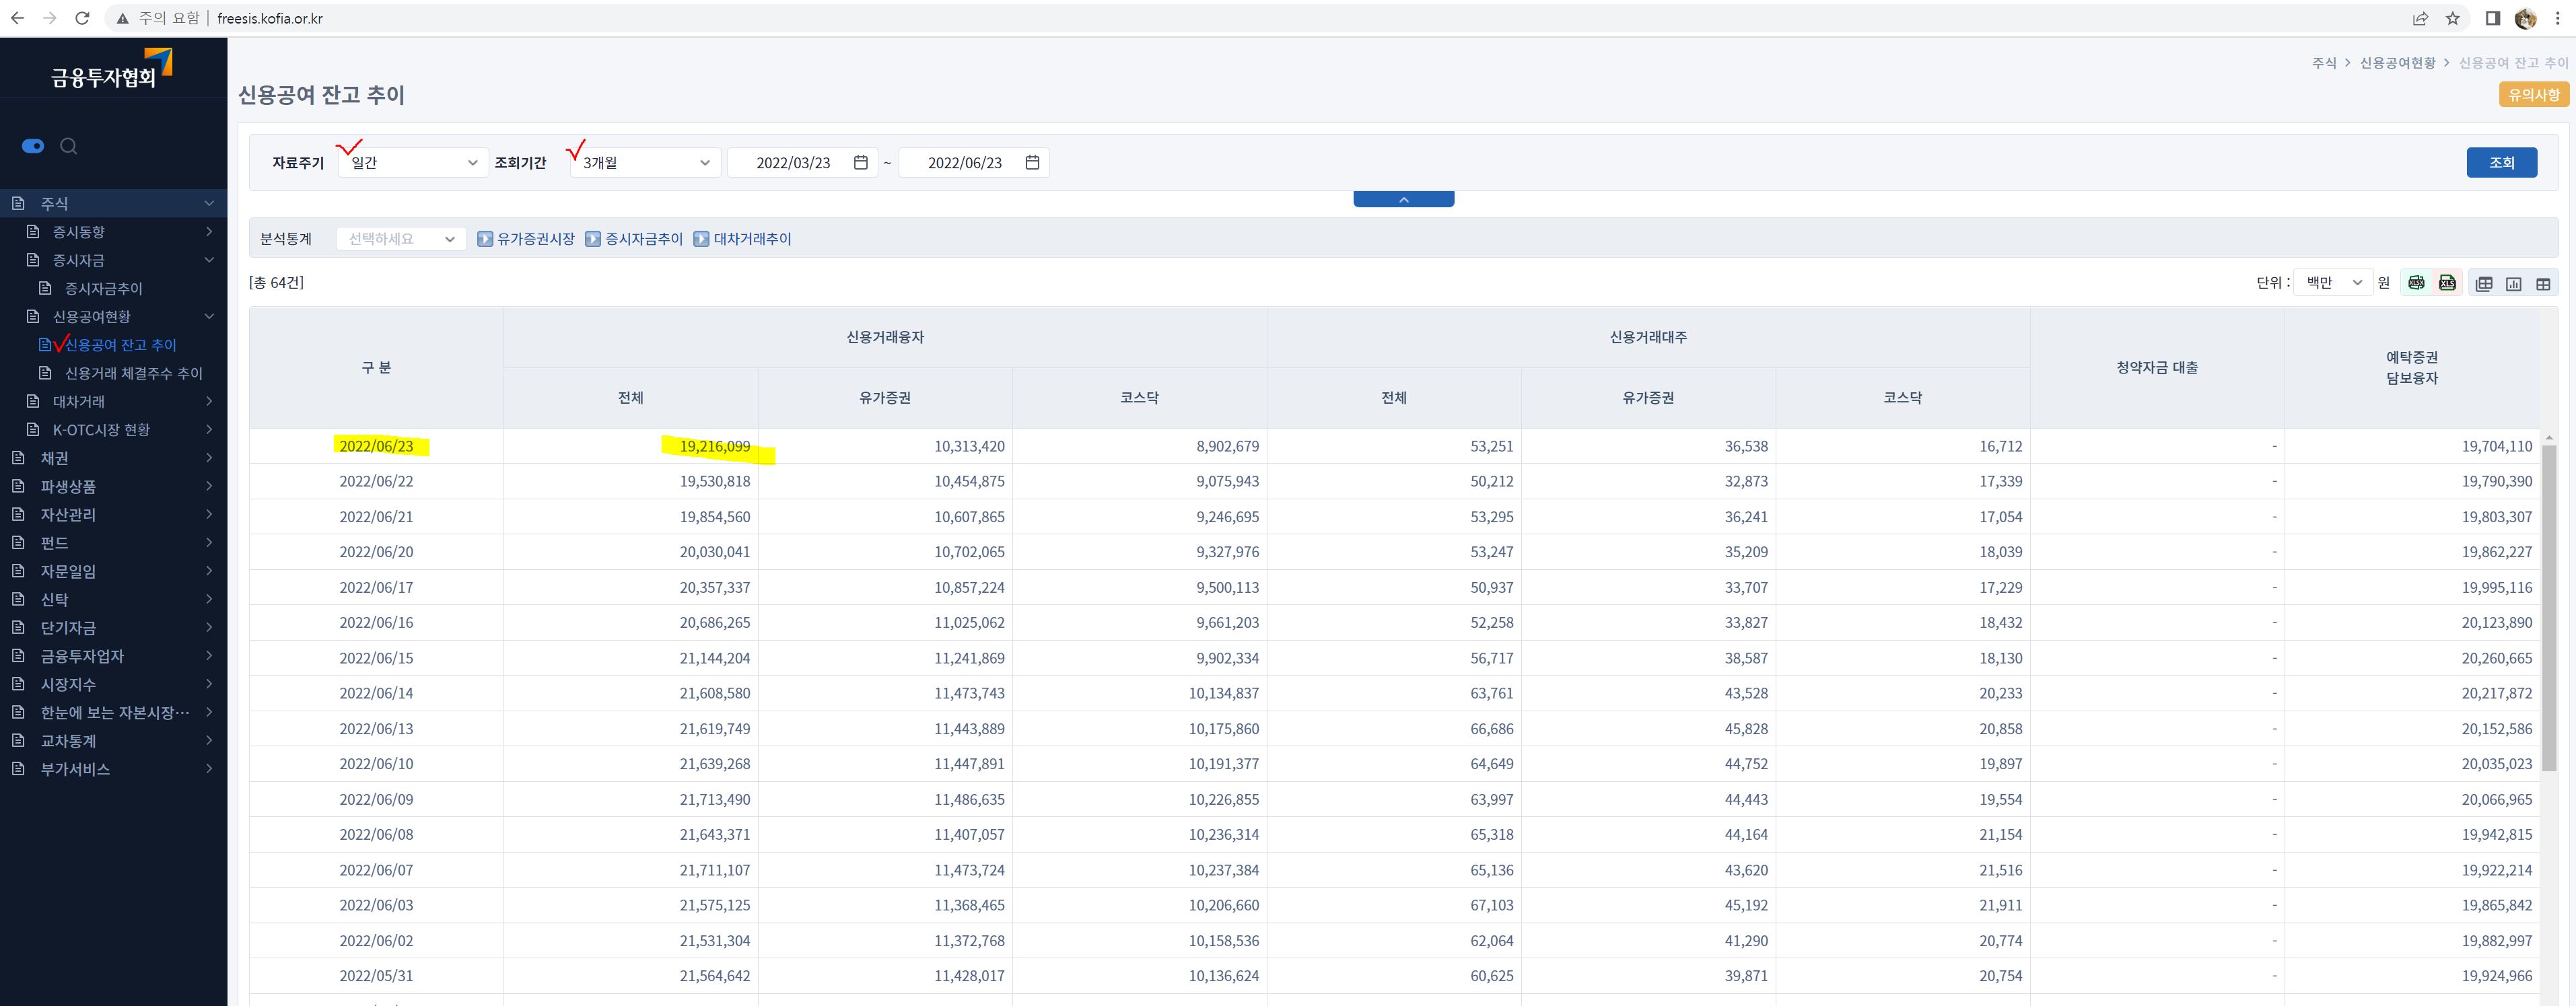The width and height of the screenshot is (2576, 1006).
Task: Click the table-and-chart combined view icon
Action: coord(2484,284)
